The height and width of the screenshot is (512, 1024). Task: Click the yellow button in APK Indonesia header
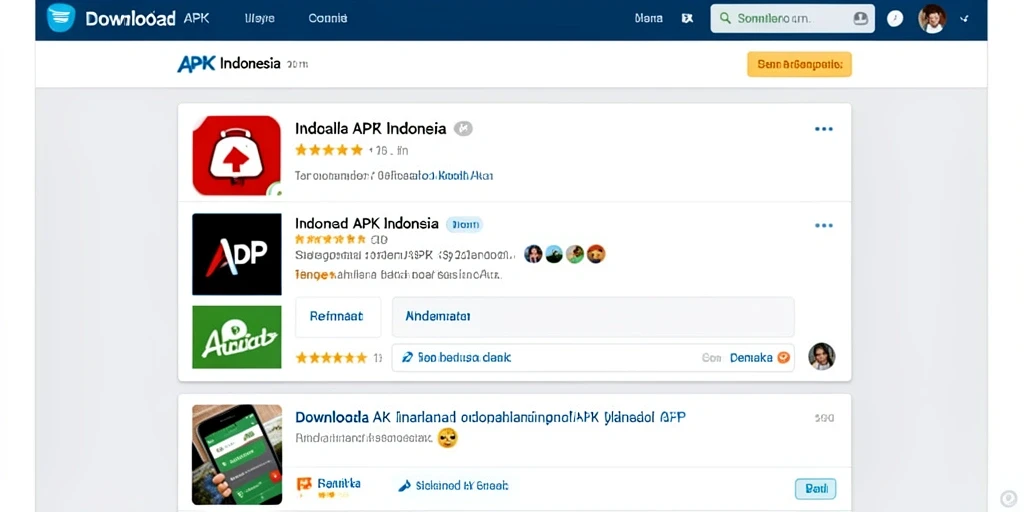[799, 64]
